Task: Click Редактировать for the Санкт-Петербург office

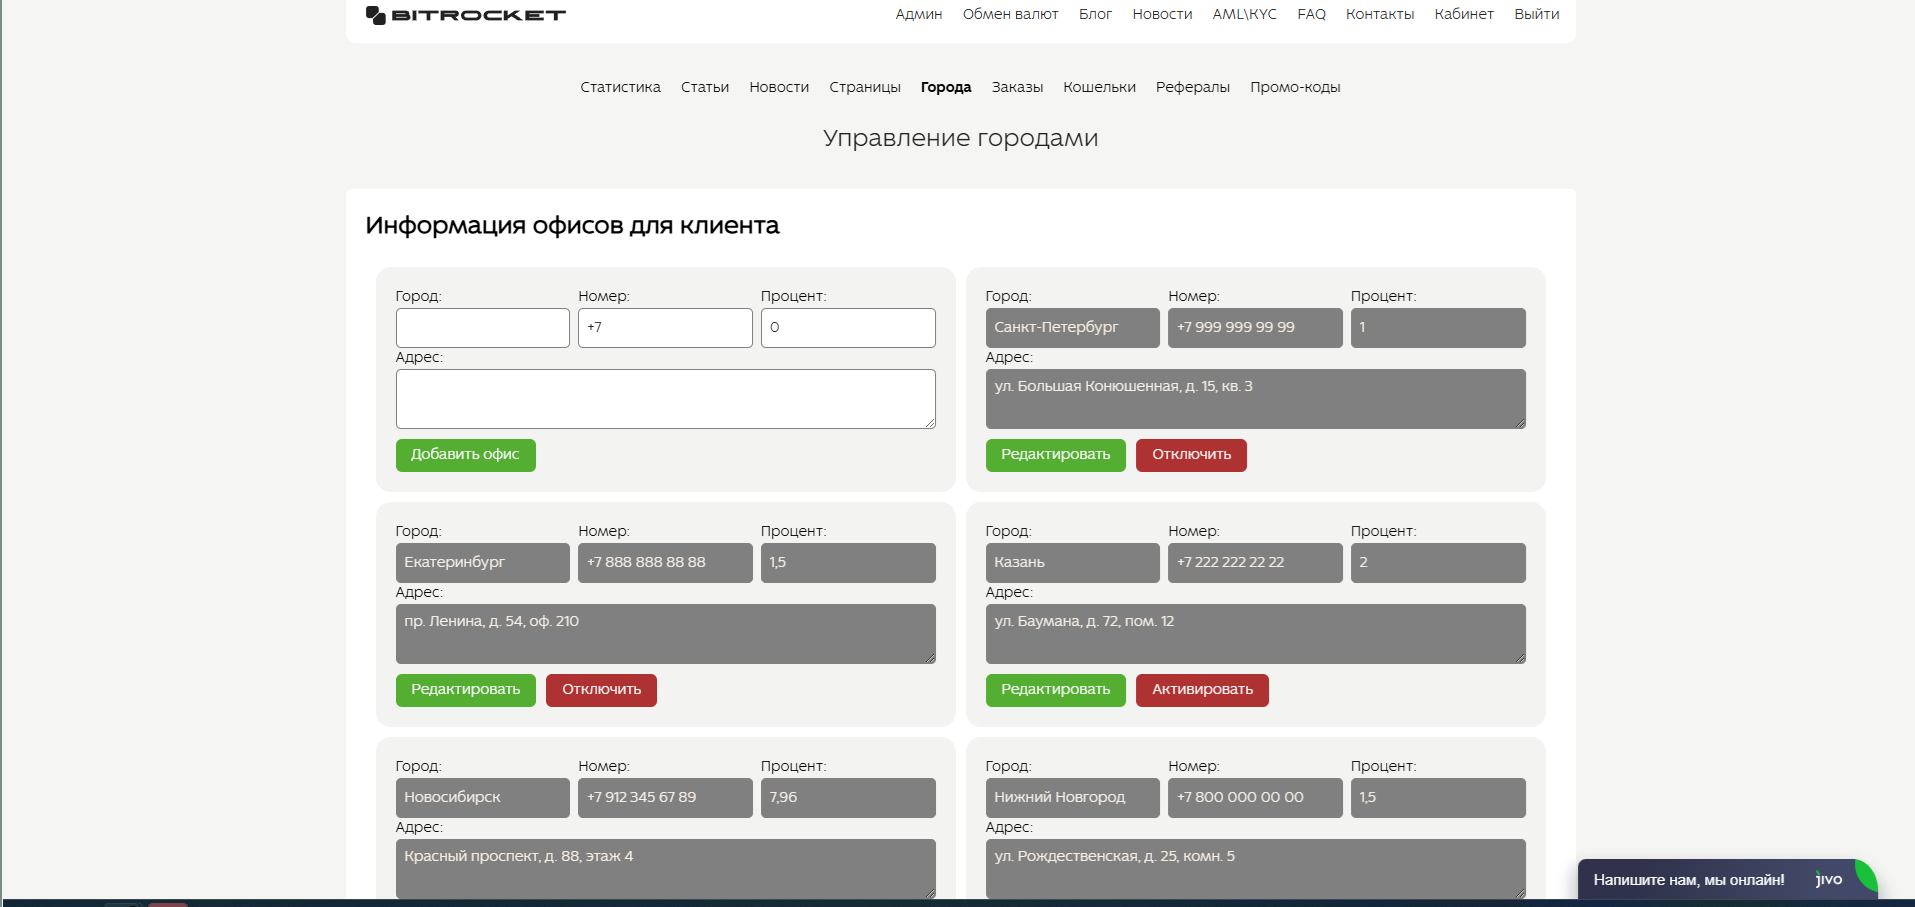Action: (x=1056, y=455)
